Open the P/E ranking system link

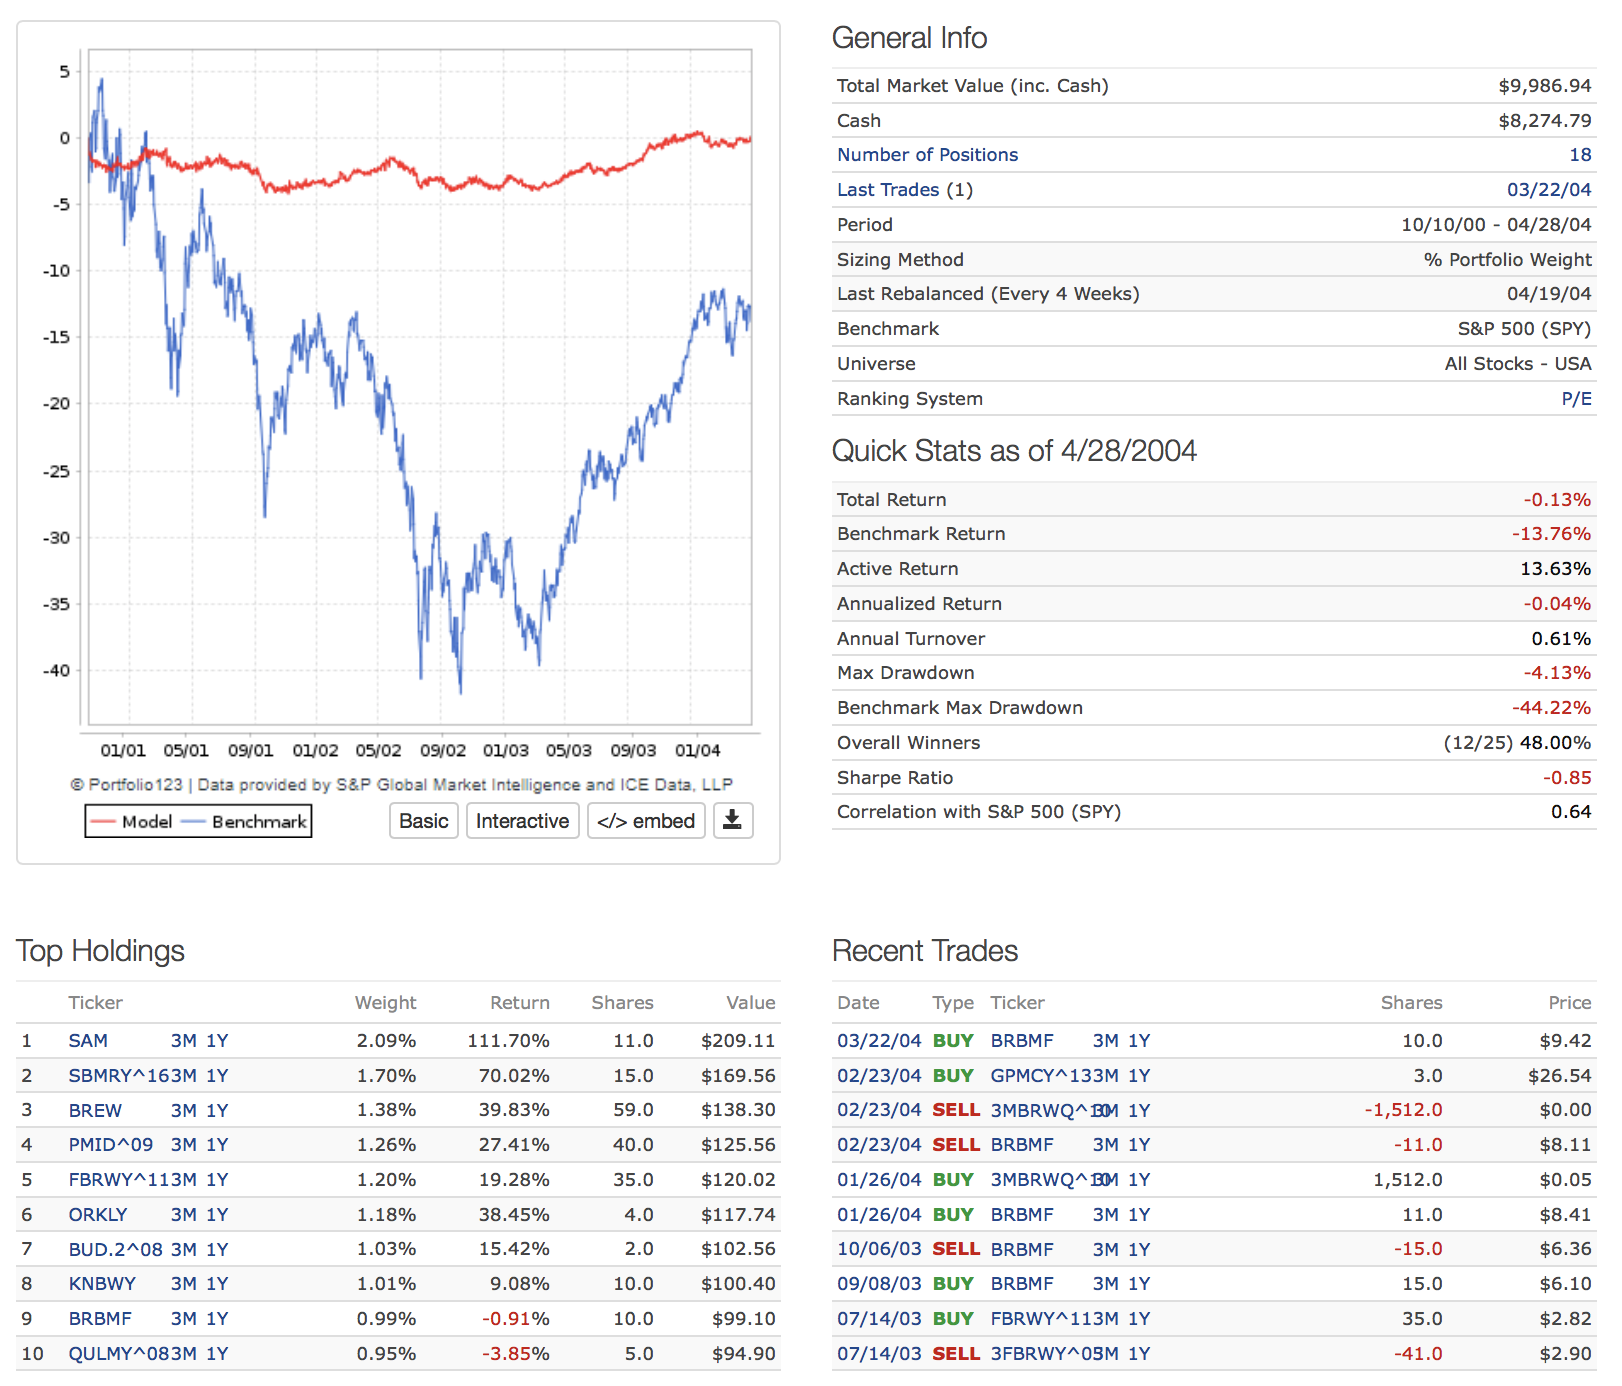(1576, 399)
